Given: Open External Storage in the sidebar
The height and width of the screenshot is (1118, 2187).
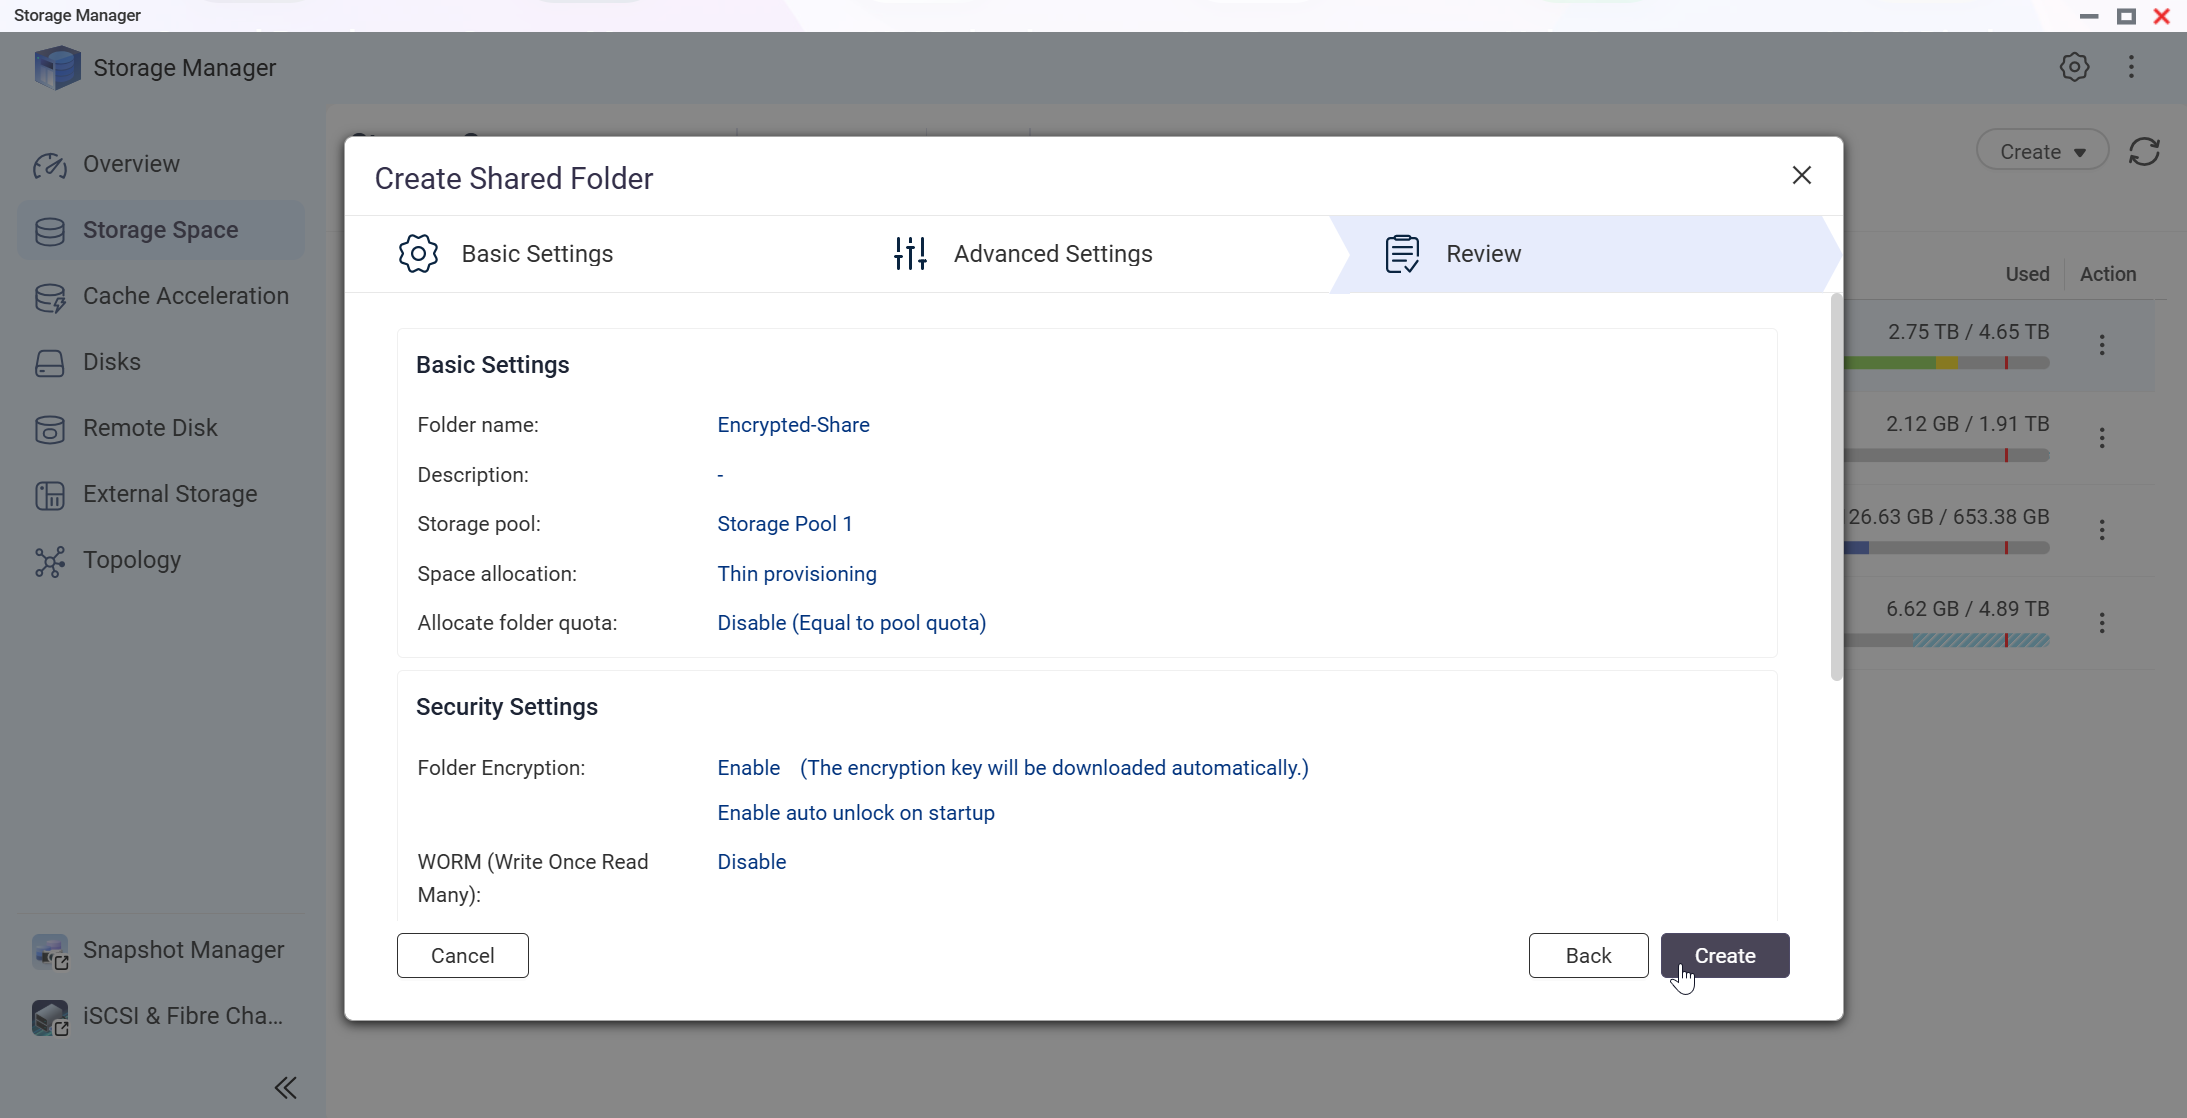Looking at the screenshot, I should tap(161, 494).
